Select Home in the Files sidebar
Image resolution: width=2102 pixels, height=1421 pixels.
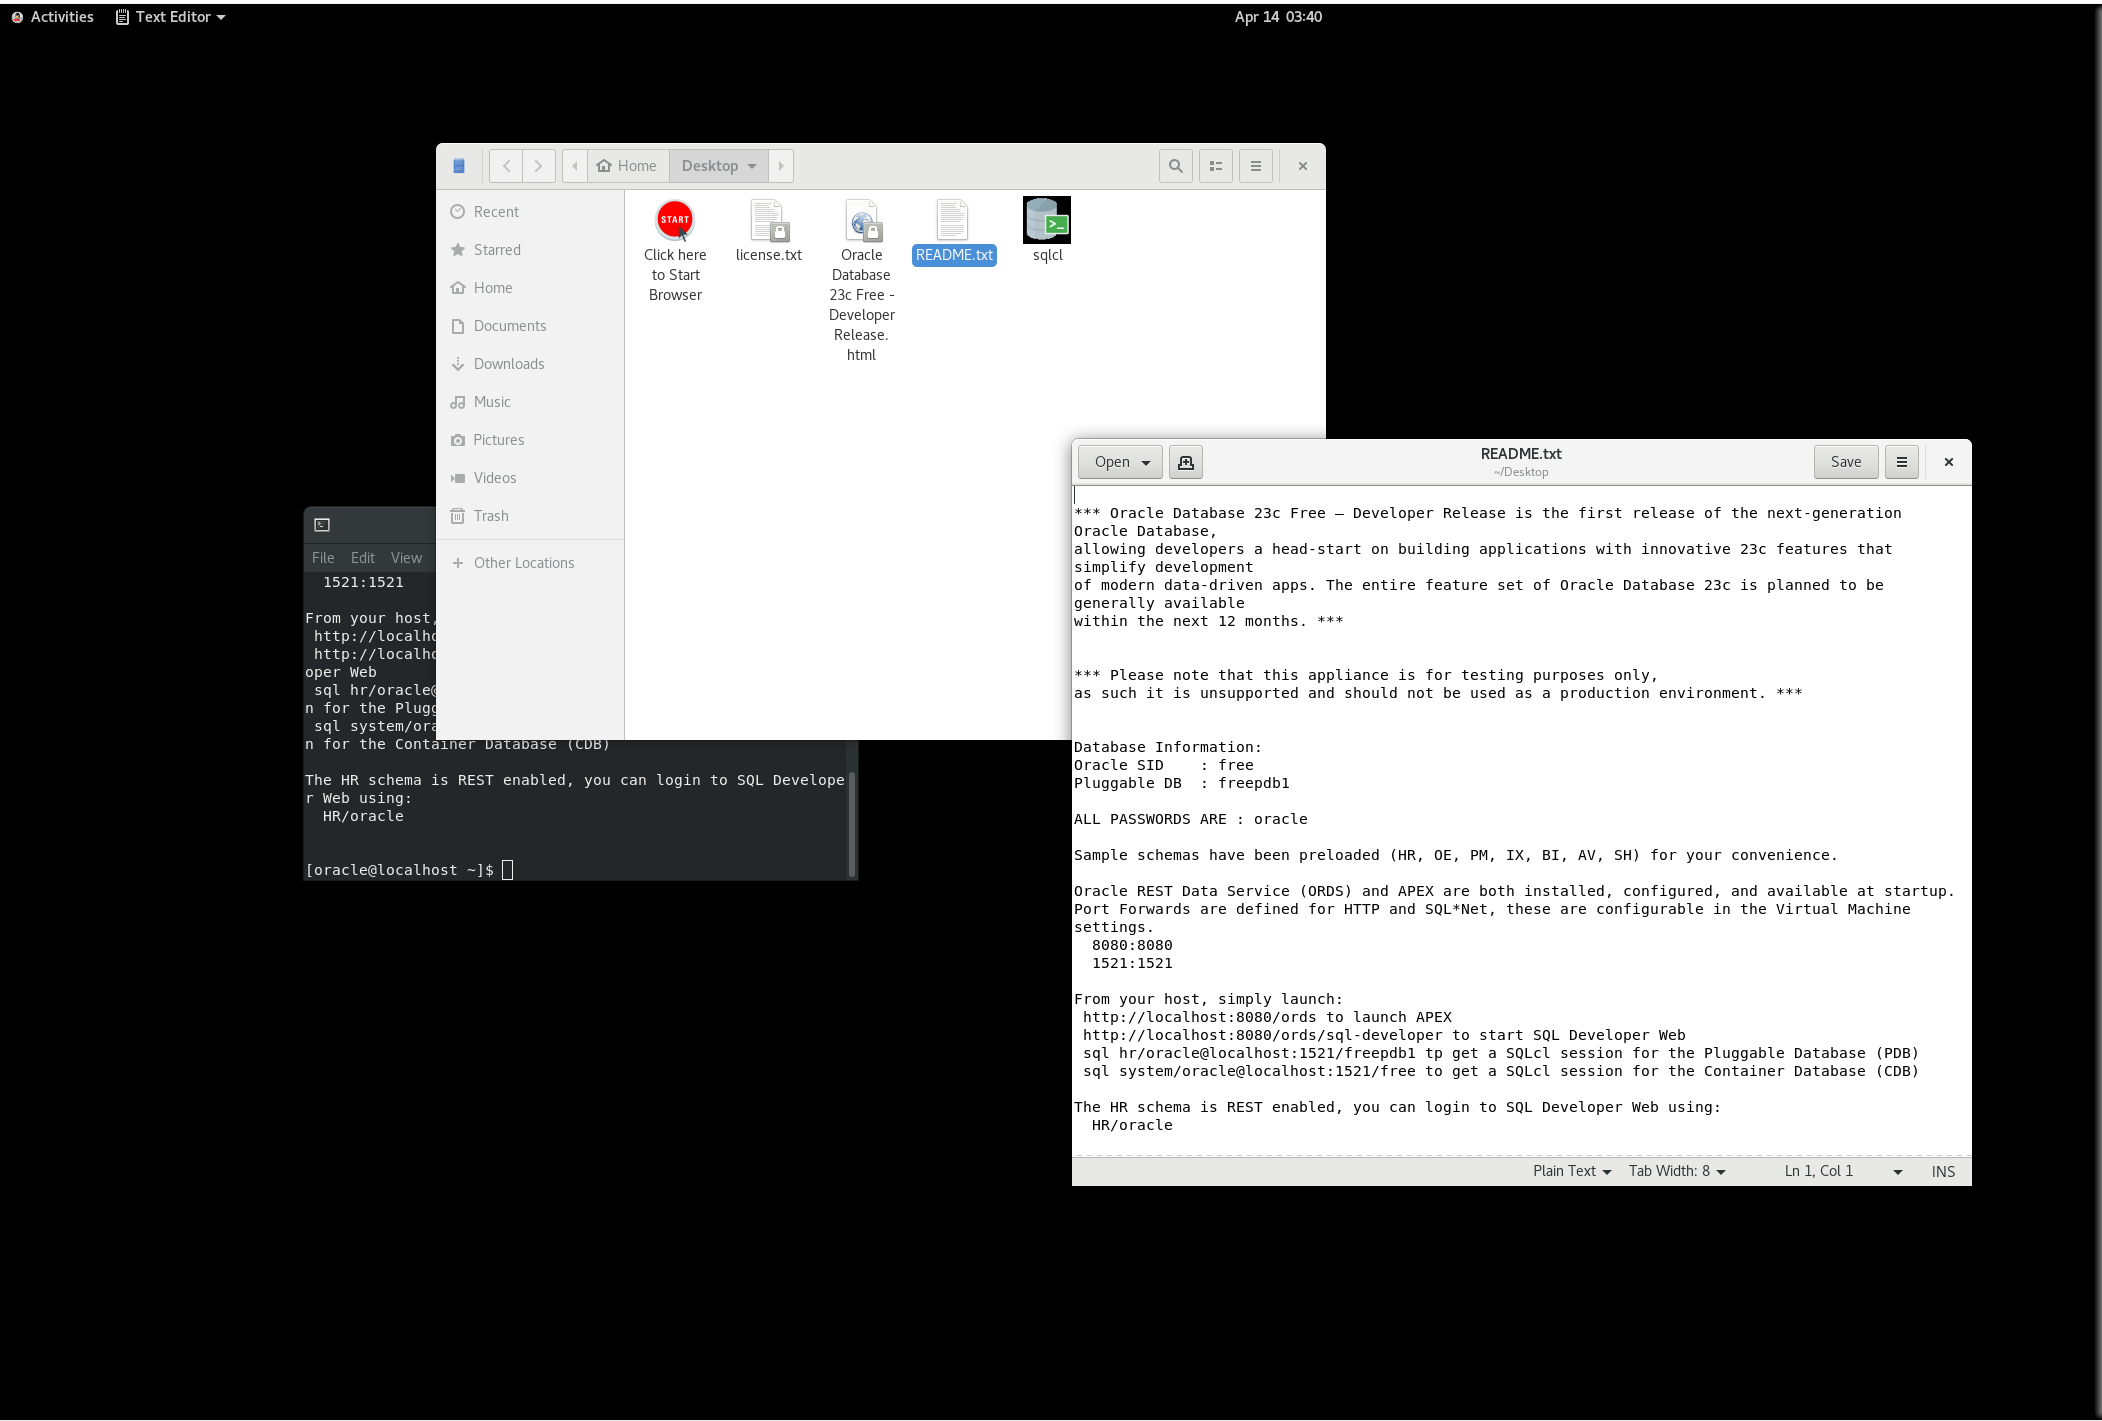tap(530, 288)
